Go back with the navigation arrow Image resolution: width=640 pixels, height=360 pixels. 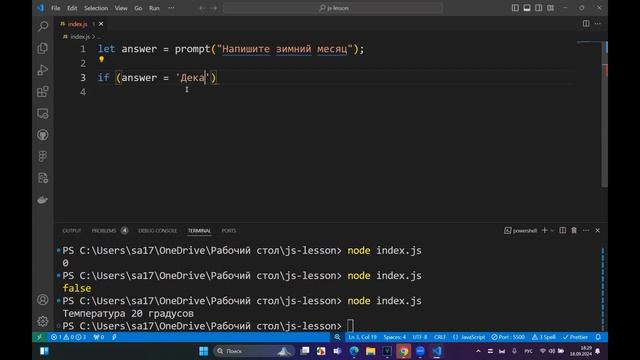pyautogui.click(x=202, y=8)
